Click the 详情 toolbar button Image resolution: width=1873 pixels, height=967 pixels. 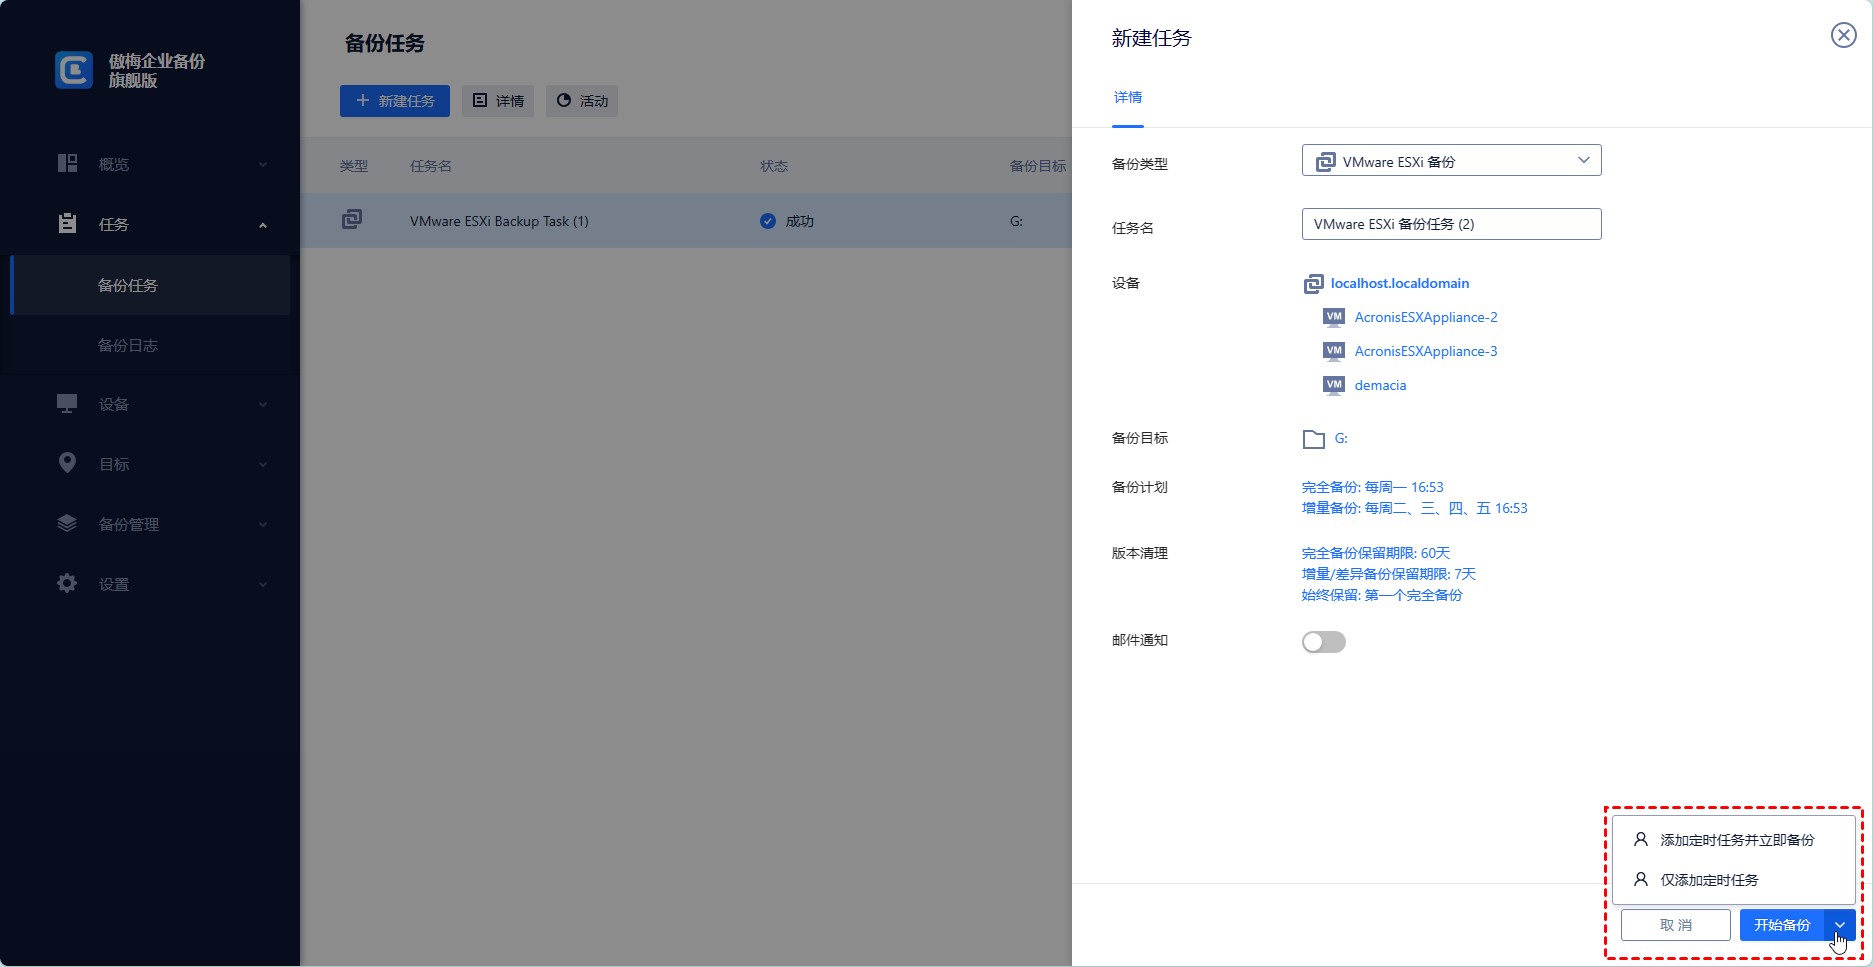[x=498, y=101]
